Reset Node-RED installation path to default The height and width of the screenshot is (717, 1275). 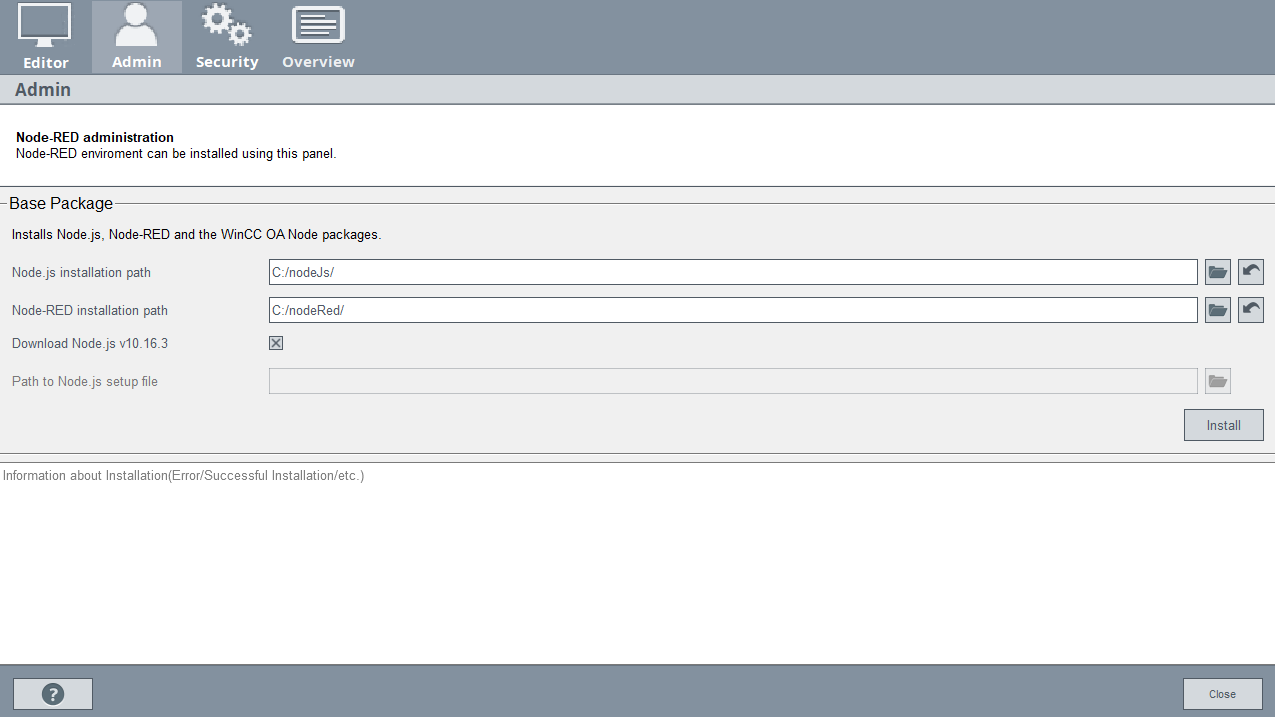coord(1251,310)
